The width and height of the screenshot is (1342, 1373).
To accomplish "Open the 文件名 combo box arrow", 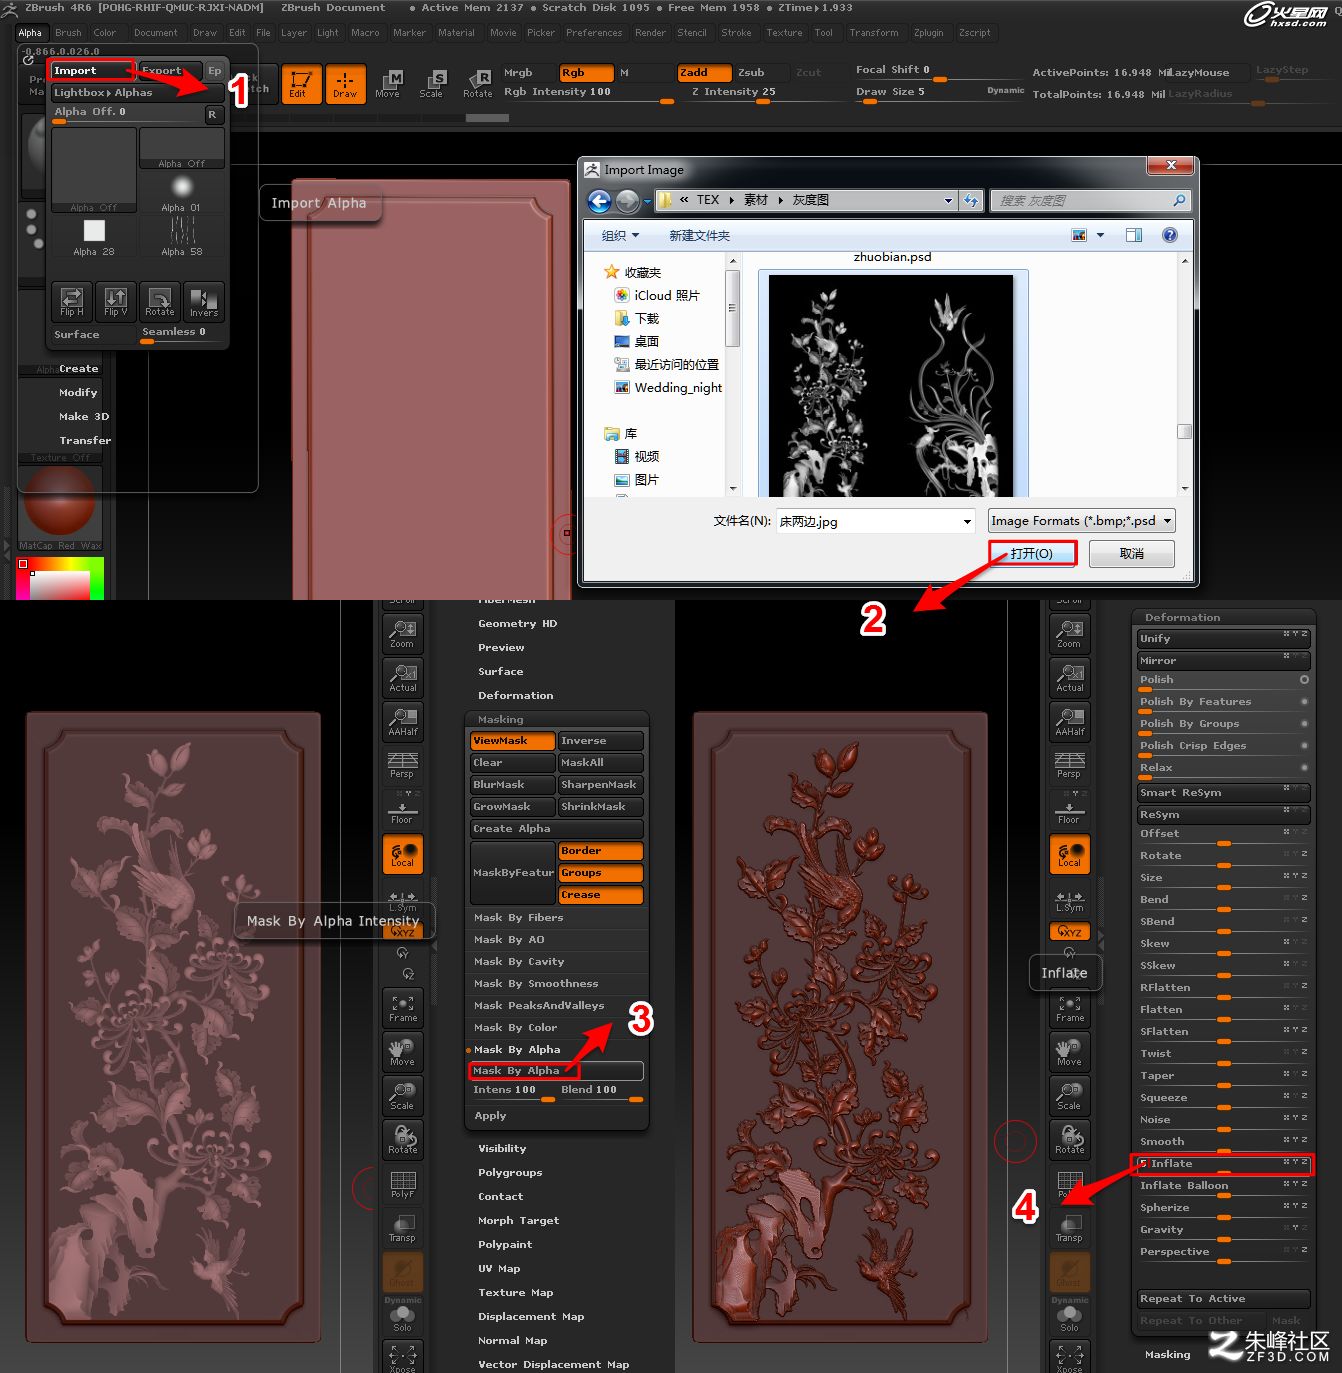I will coord(966,521).
